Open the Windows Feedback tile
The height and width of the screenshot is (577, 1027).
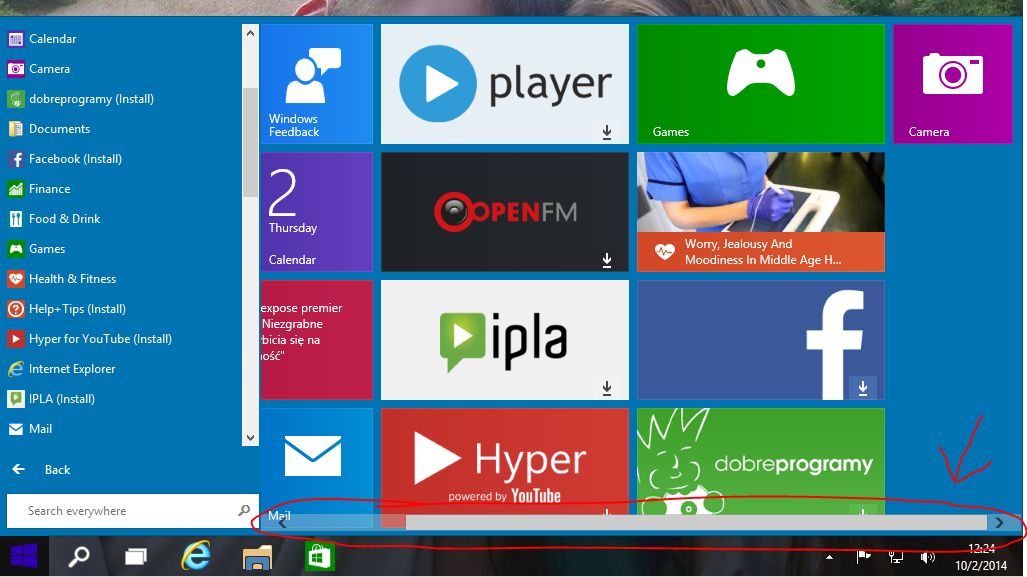(x=317, y=84)
